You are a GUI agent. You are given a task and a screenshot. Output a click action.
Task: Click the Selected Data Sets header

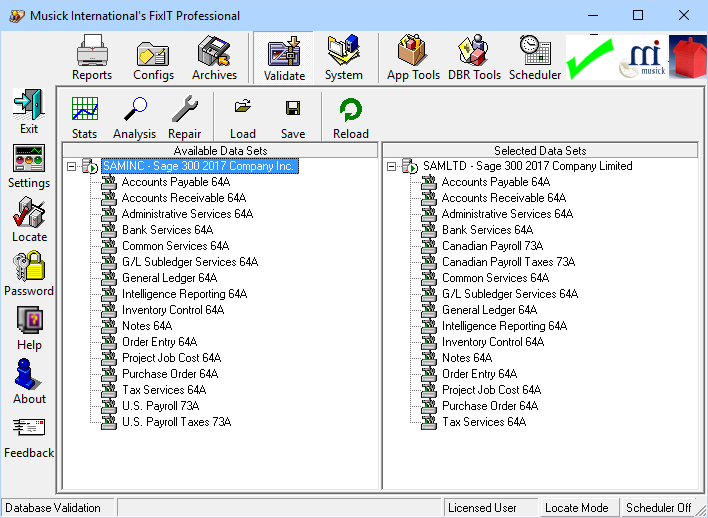[x=540, y=150]
